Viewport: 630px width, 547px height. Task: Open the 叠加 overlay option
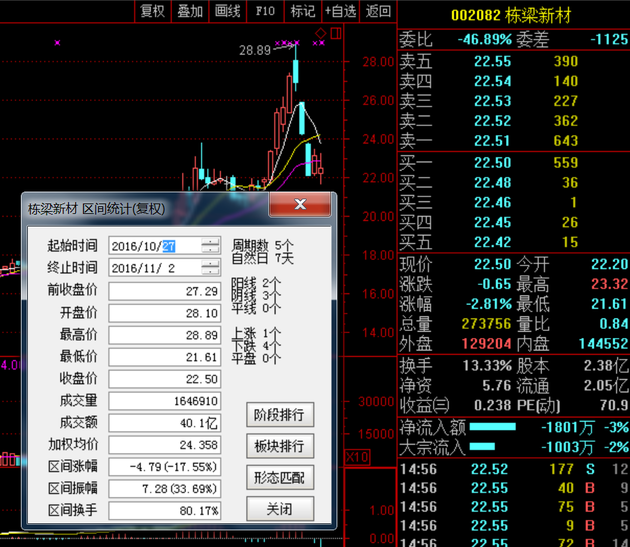click(190, 11)
